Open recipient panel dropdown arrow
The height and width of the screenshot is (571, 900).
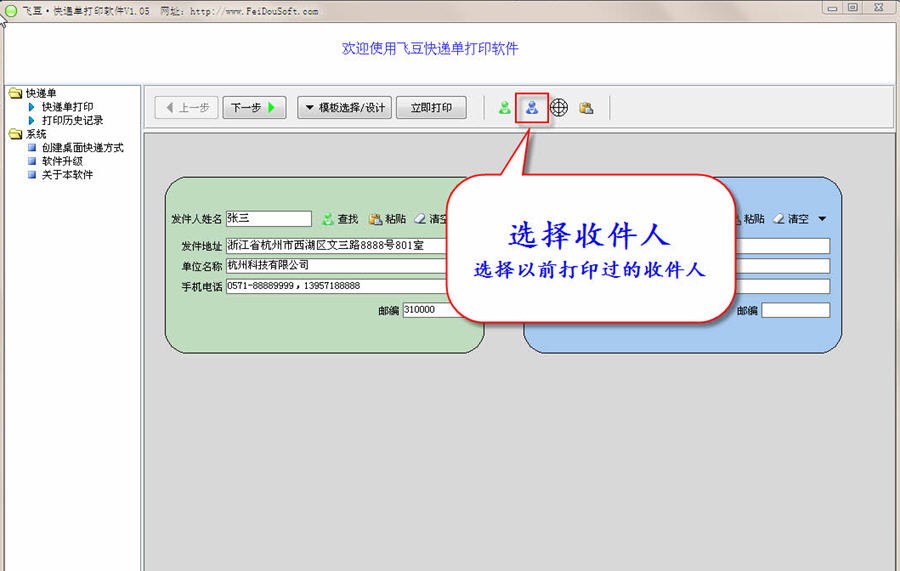[822, 219]
